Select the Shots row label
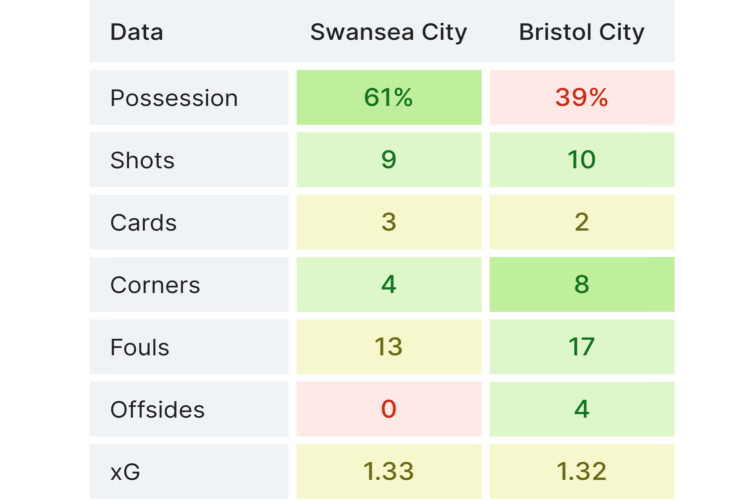 [x=142, y=160]
